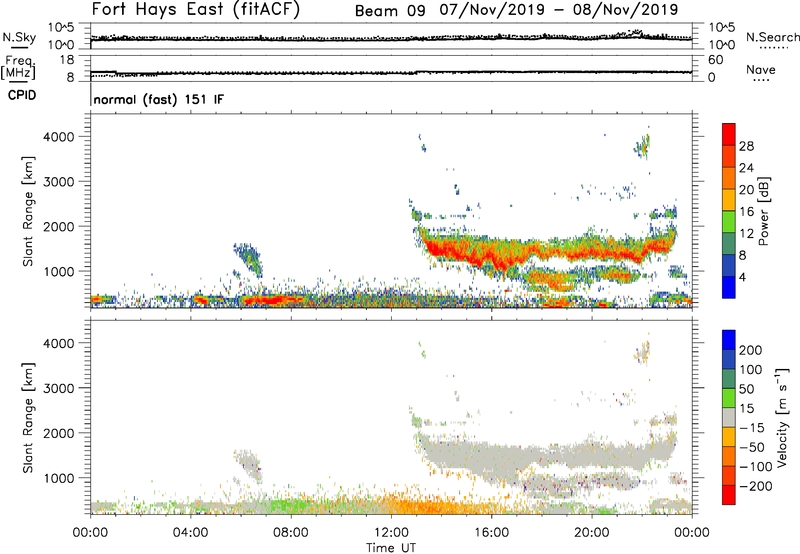Click the 'Nave' legend label

click(x=760, y=70)
